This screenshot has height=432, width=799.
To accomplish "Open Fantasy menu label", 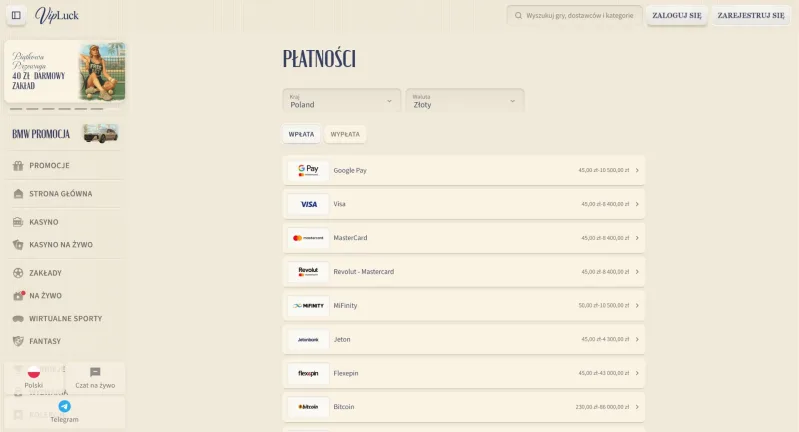I will tap(45, 341).
